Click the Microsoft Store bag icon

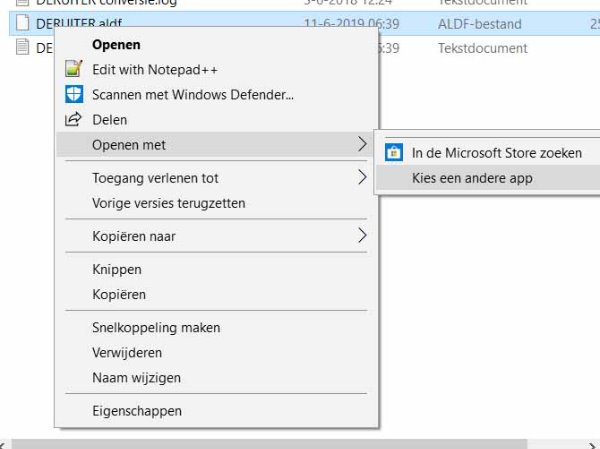[x=394, y=153]
